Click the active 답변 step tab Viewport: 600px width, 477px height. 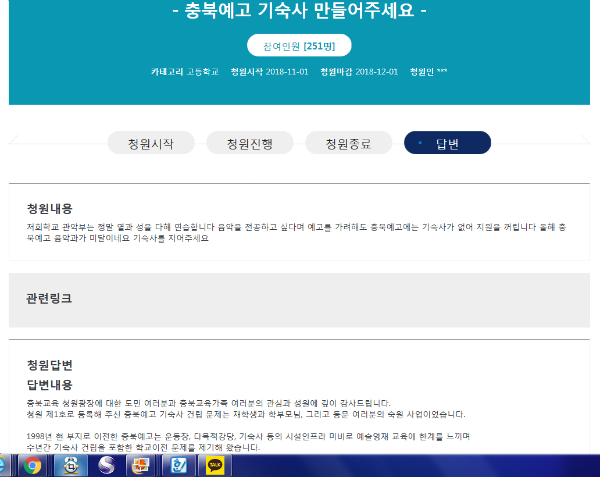[x=447, y=143]
